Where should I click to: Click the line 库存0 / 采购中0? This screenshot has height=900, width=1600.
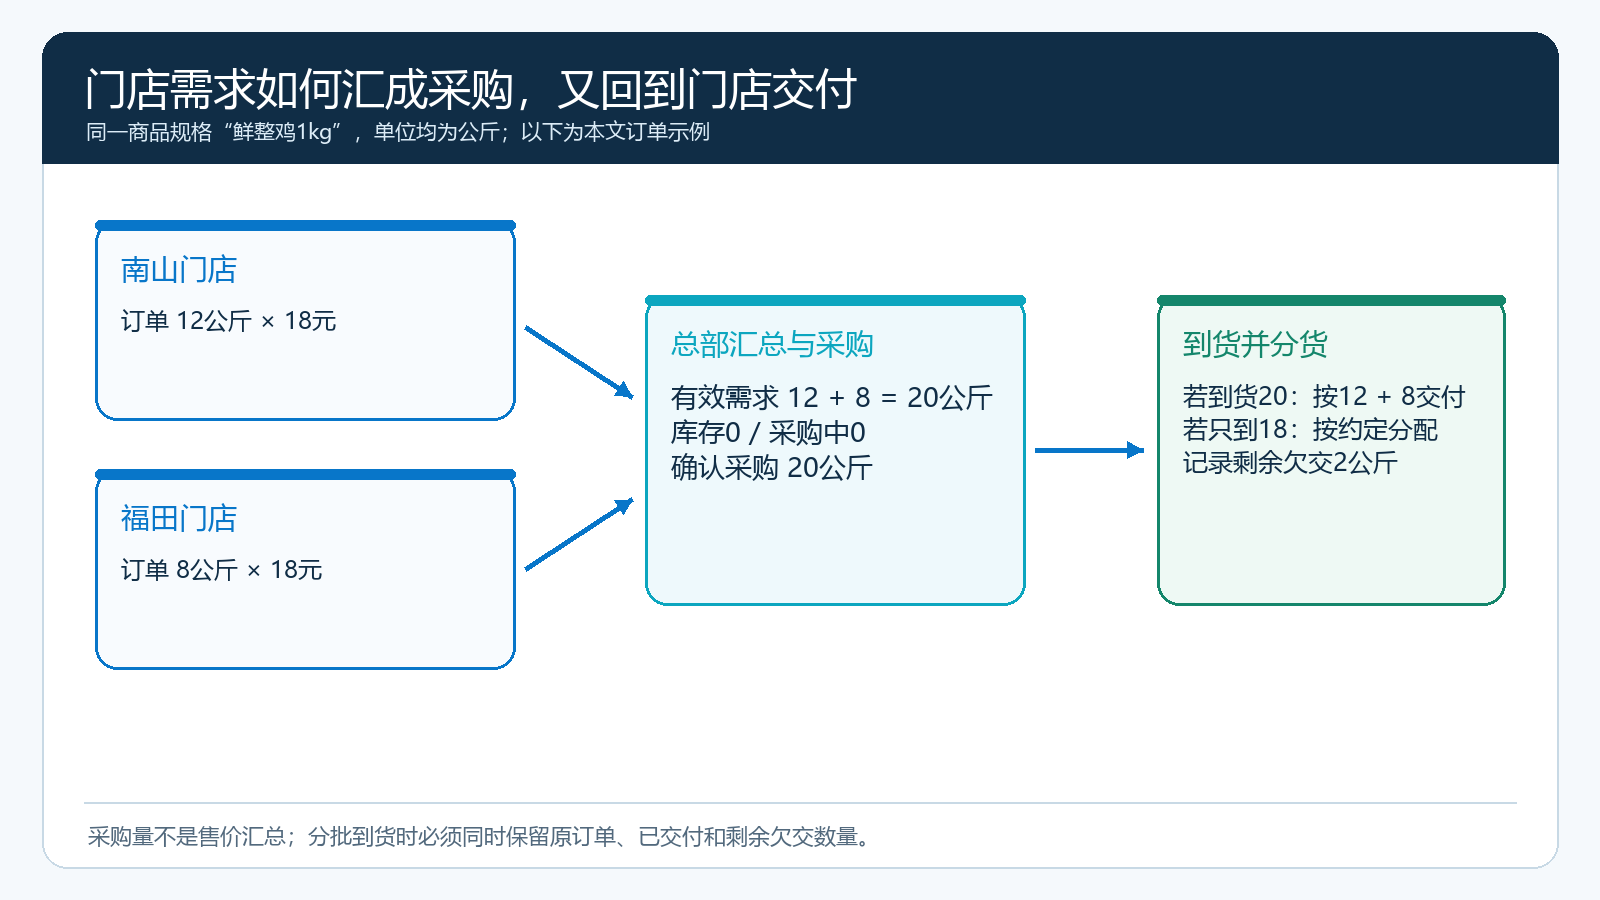(x=768, y=433)
